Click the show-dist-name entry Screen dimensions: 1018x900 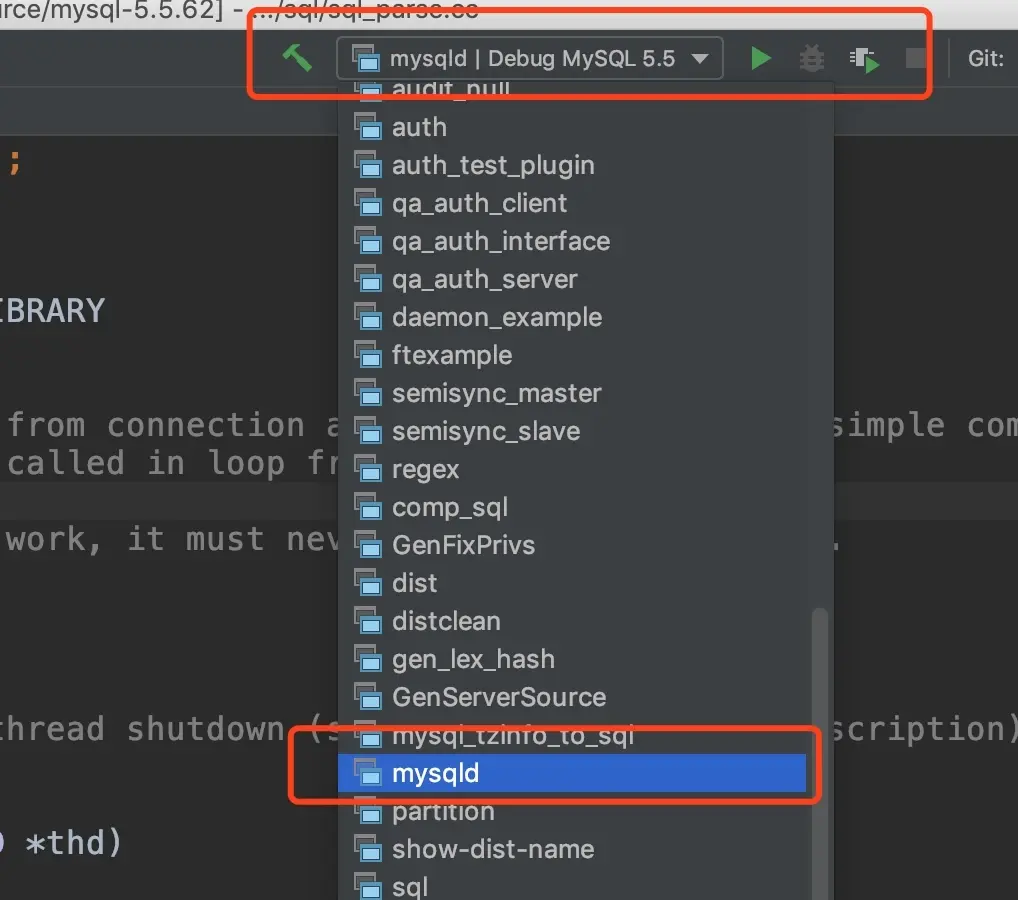pos(572,849)
